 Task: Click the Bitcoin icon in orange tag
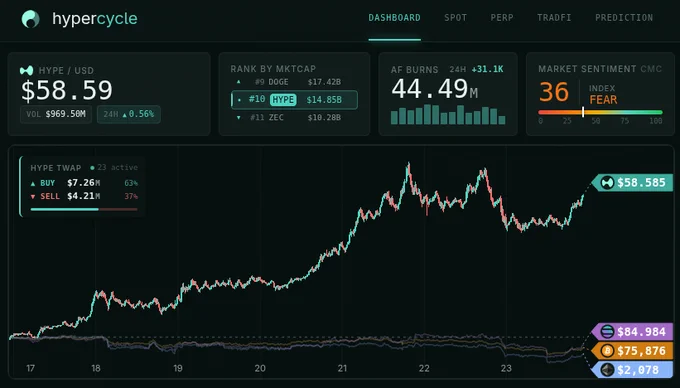coord(607,351)
